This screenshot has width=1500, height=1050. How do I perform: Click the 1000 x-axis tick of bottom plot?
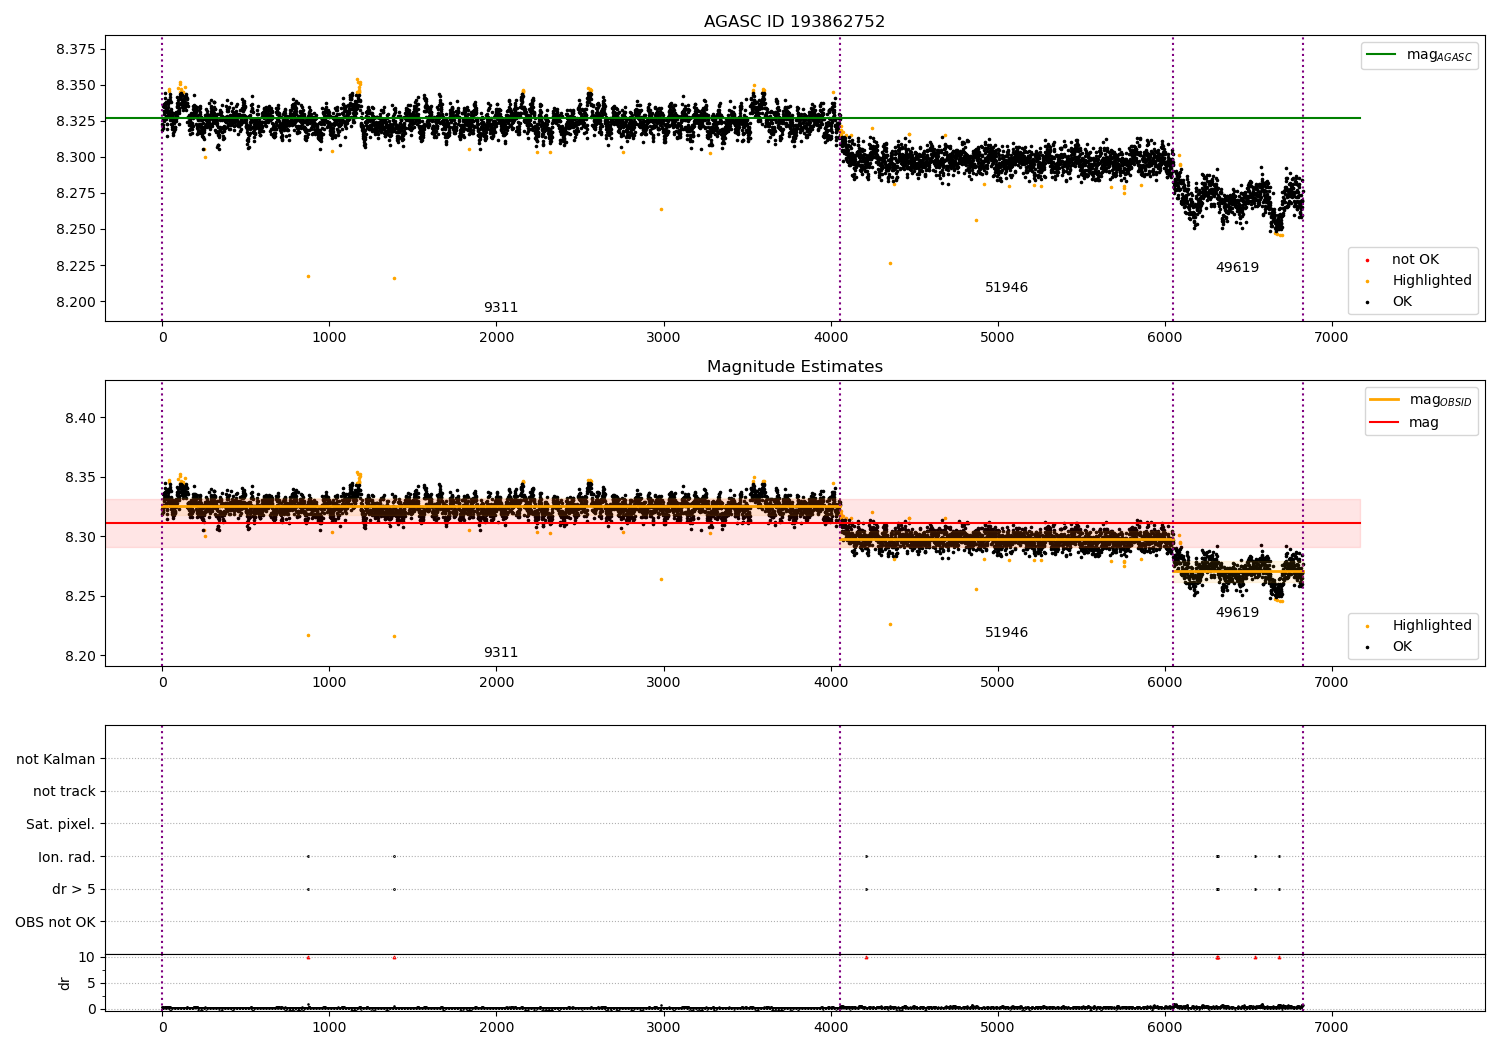(x=329, y=1027)
